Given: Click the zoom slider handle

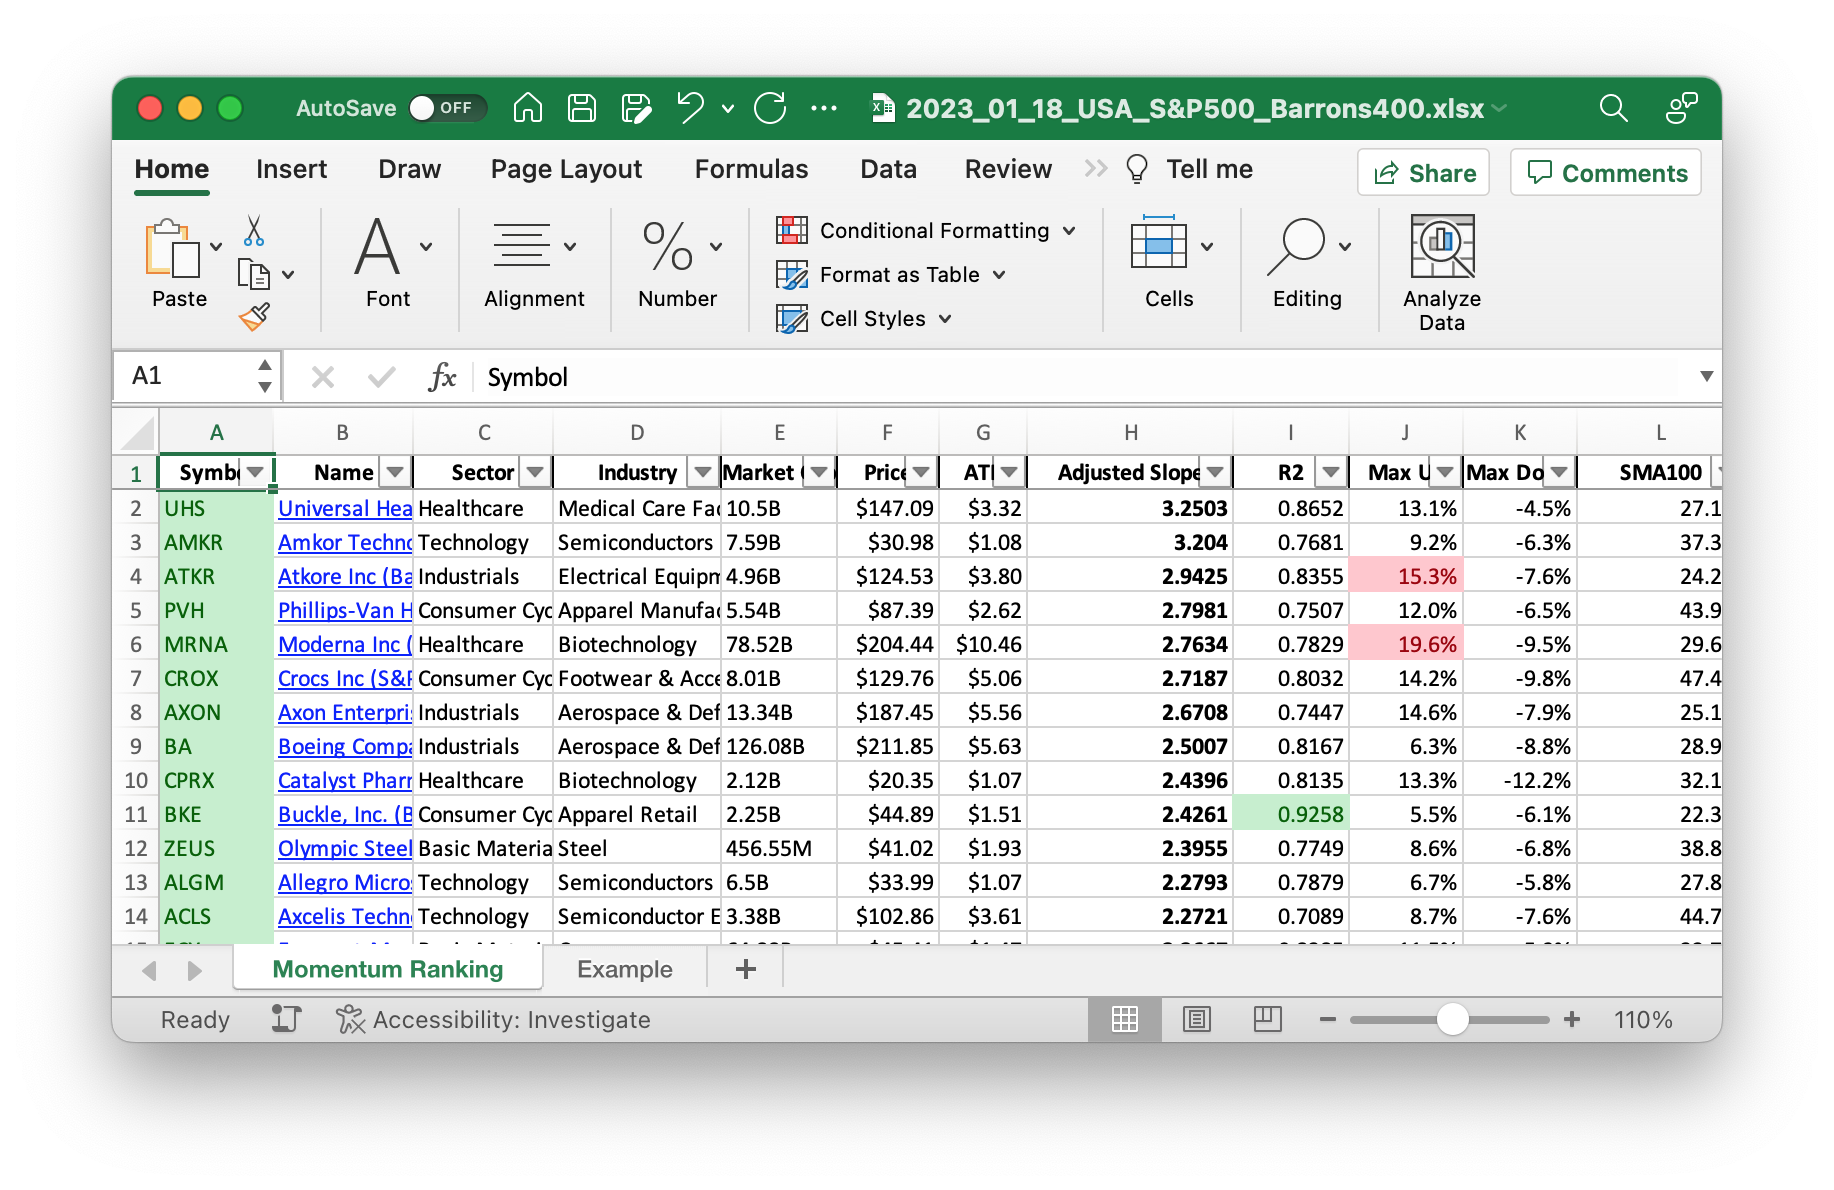Looking at the screenshot, I should [1452, 1019].
